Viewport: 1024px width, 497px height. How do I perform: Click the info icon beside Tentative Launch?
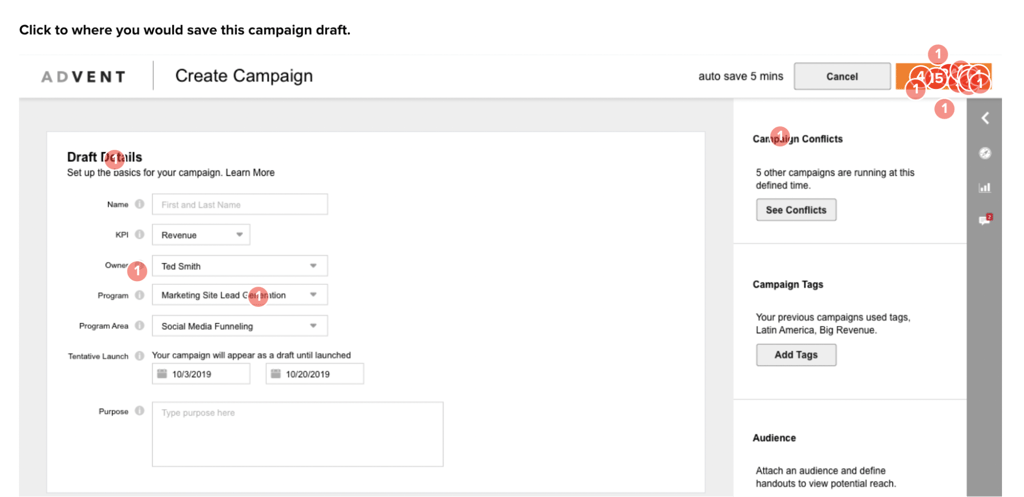click(x=139, y=356)
